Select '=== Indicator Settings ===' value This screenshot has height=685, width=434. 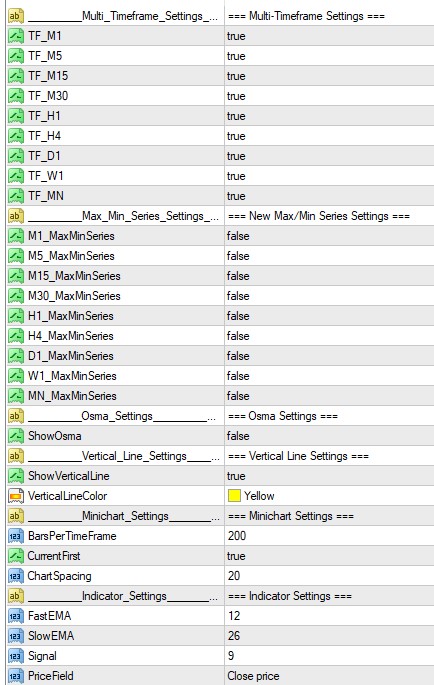[290, 596]
